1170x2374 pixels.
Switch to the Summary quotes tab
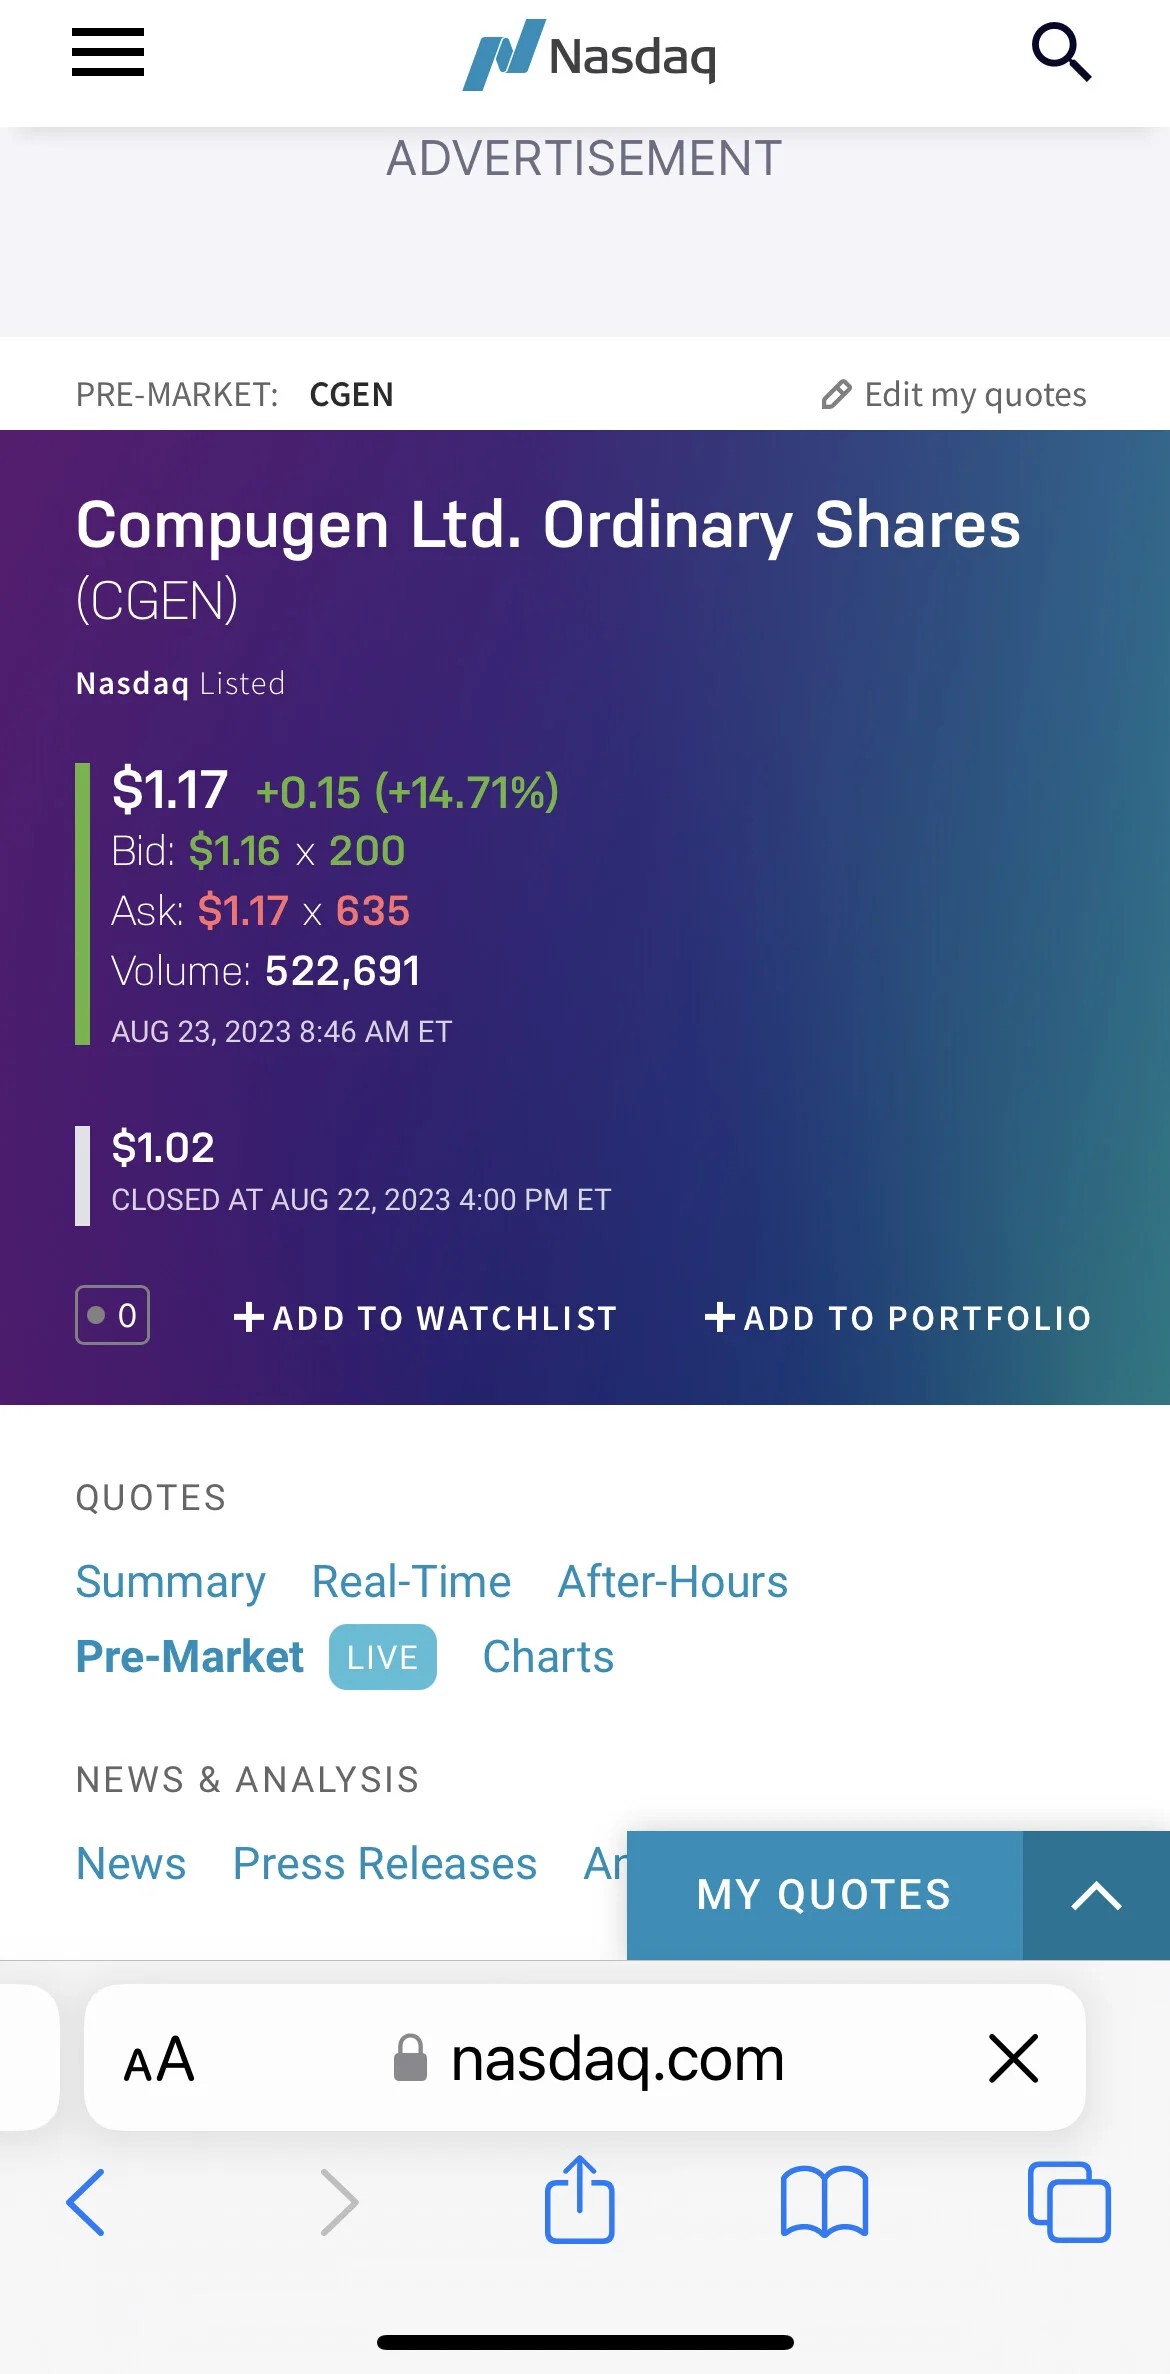point(171,1582)
